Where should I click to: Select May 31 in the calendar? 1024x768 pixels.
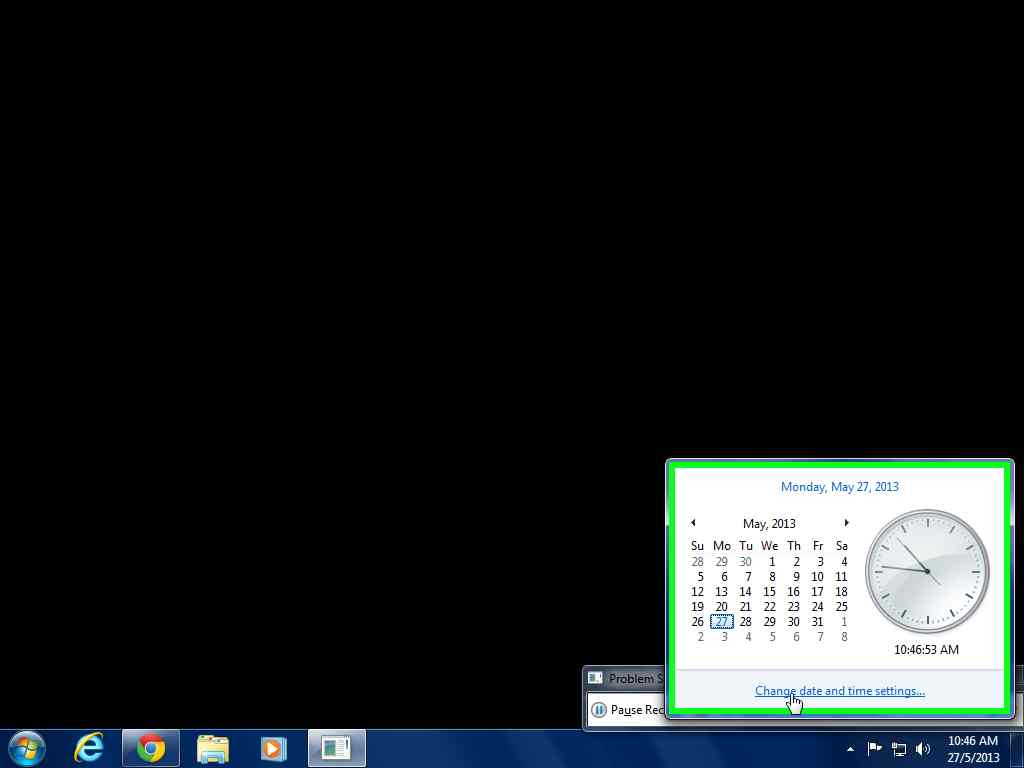(x=817, y=621)
